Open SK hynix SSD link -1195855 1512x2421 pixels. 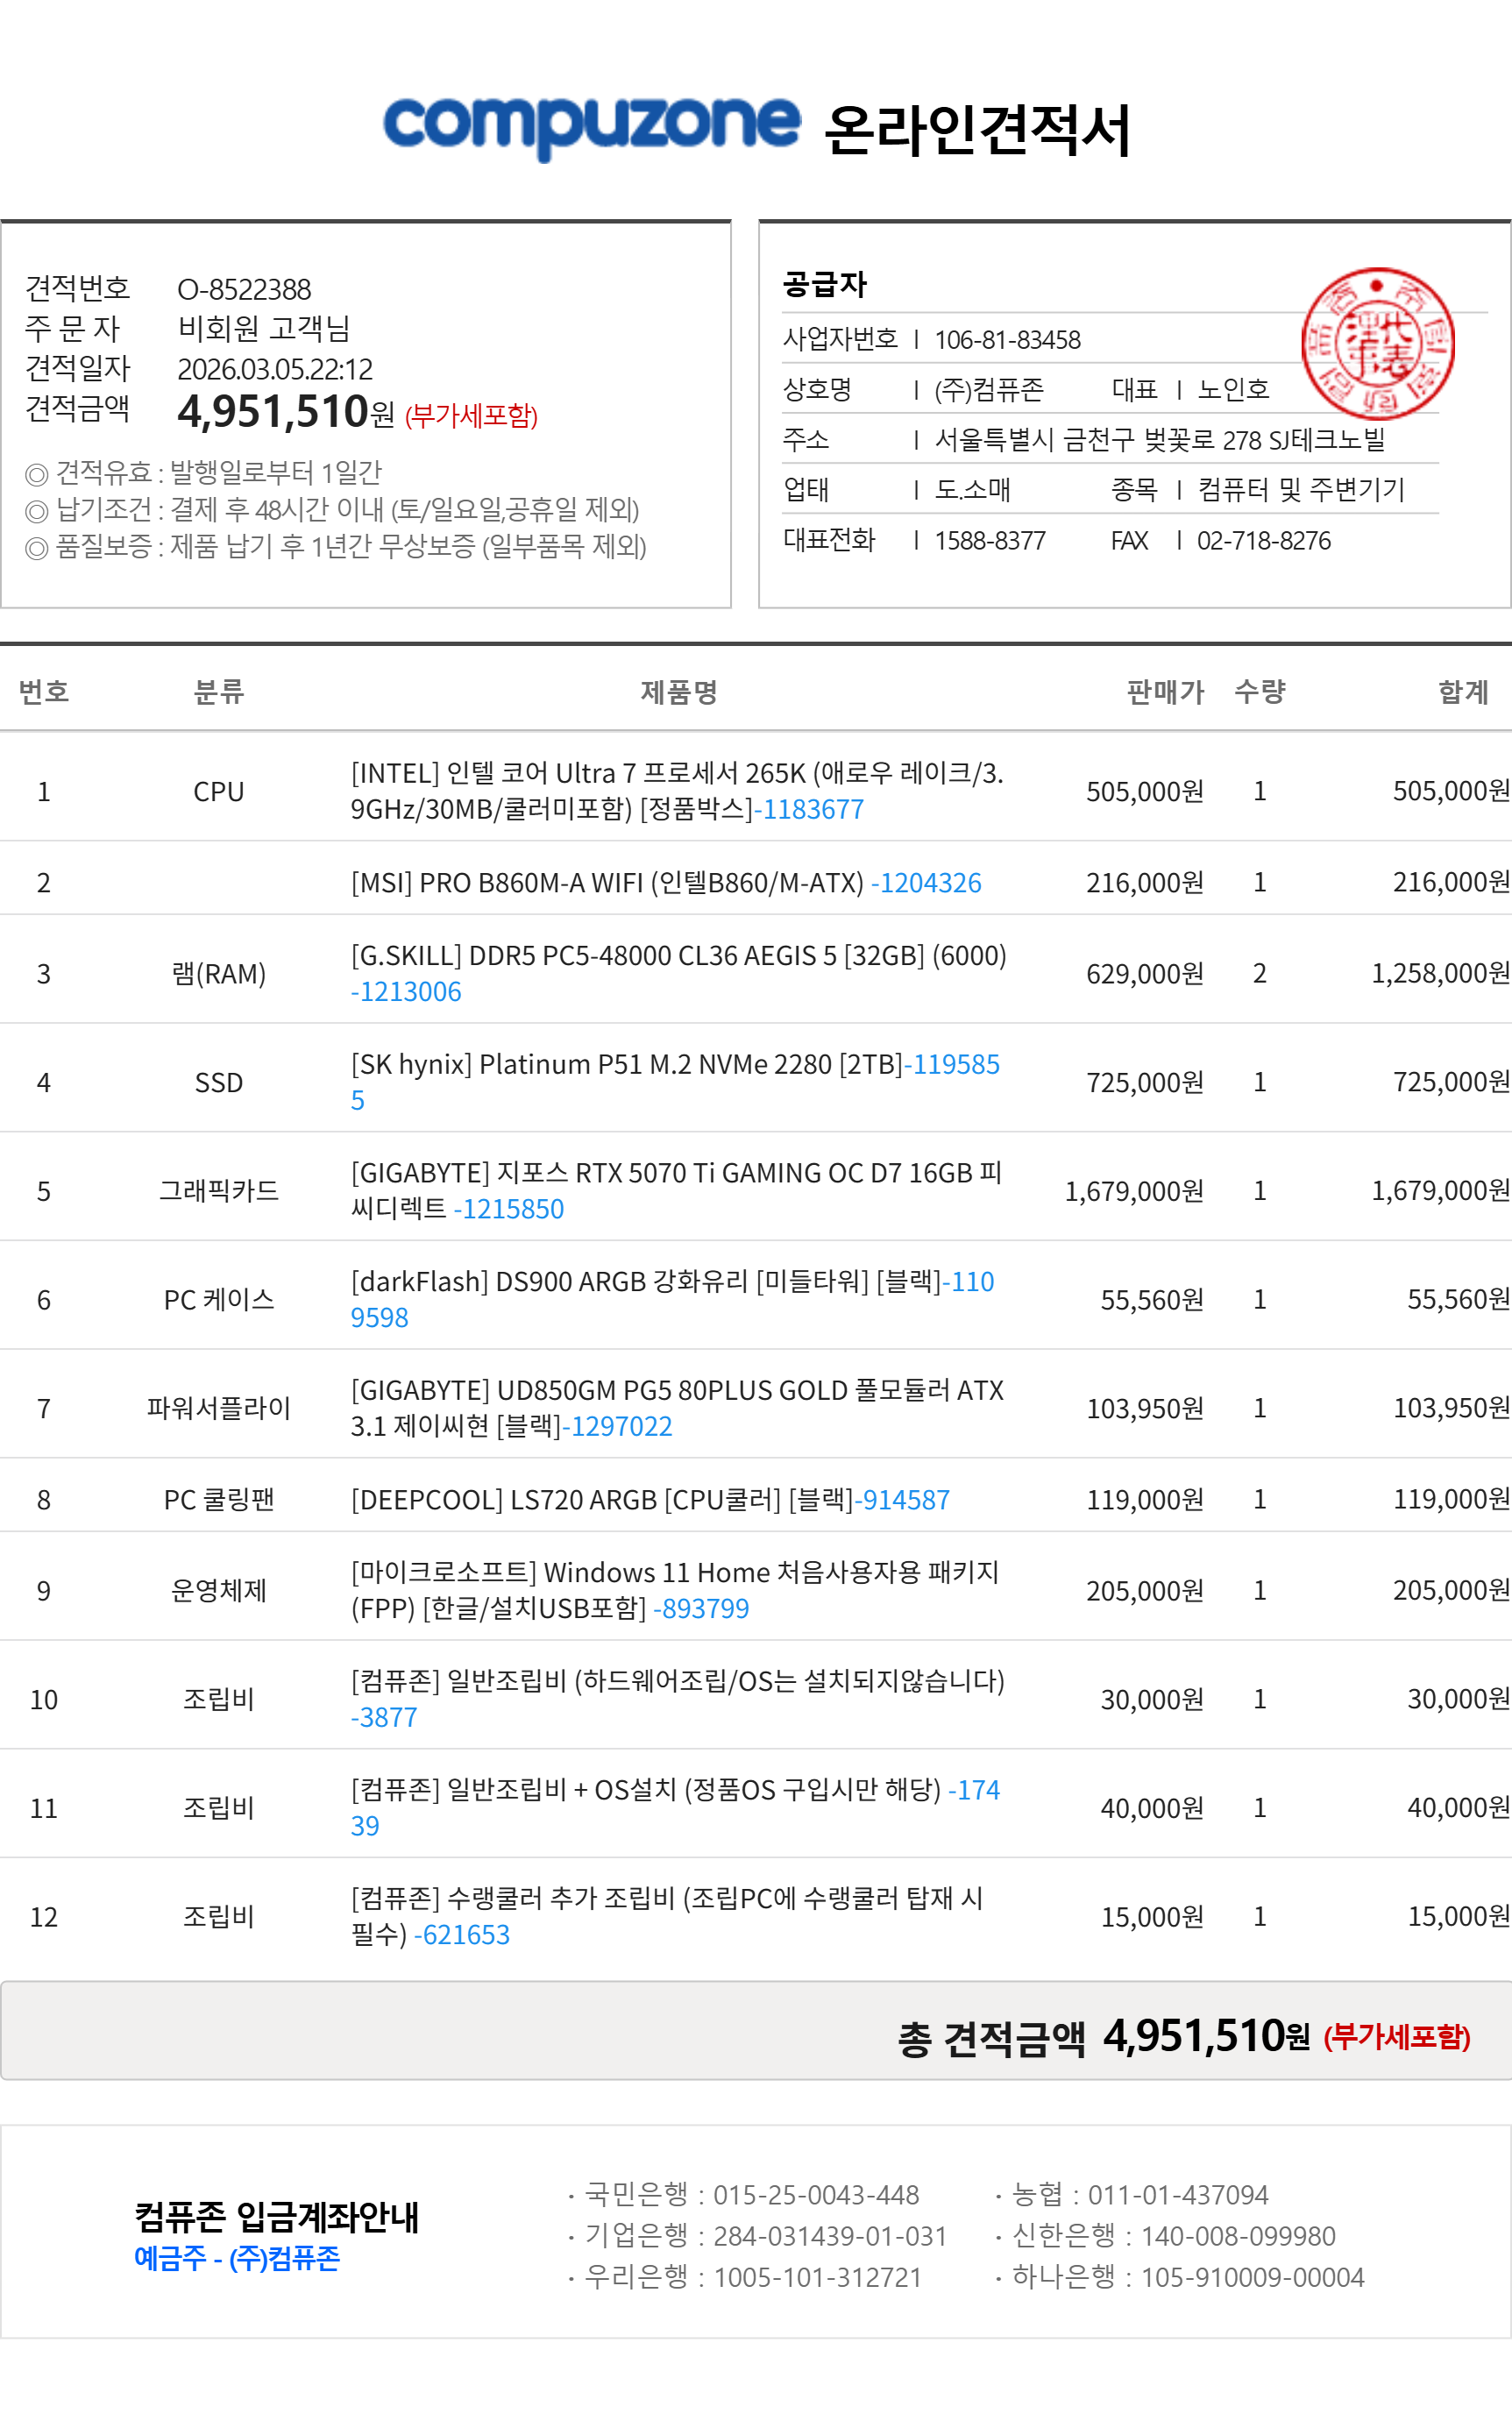952,1064
